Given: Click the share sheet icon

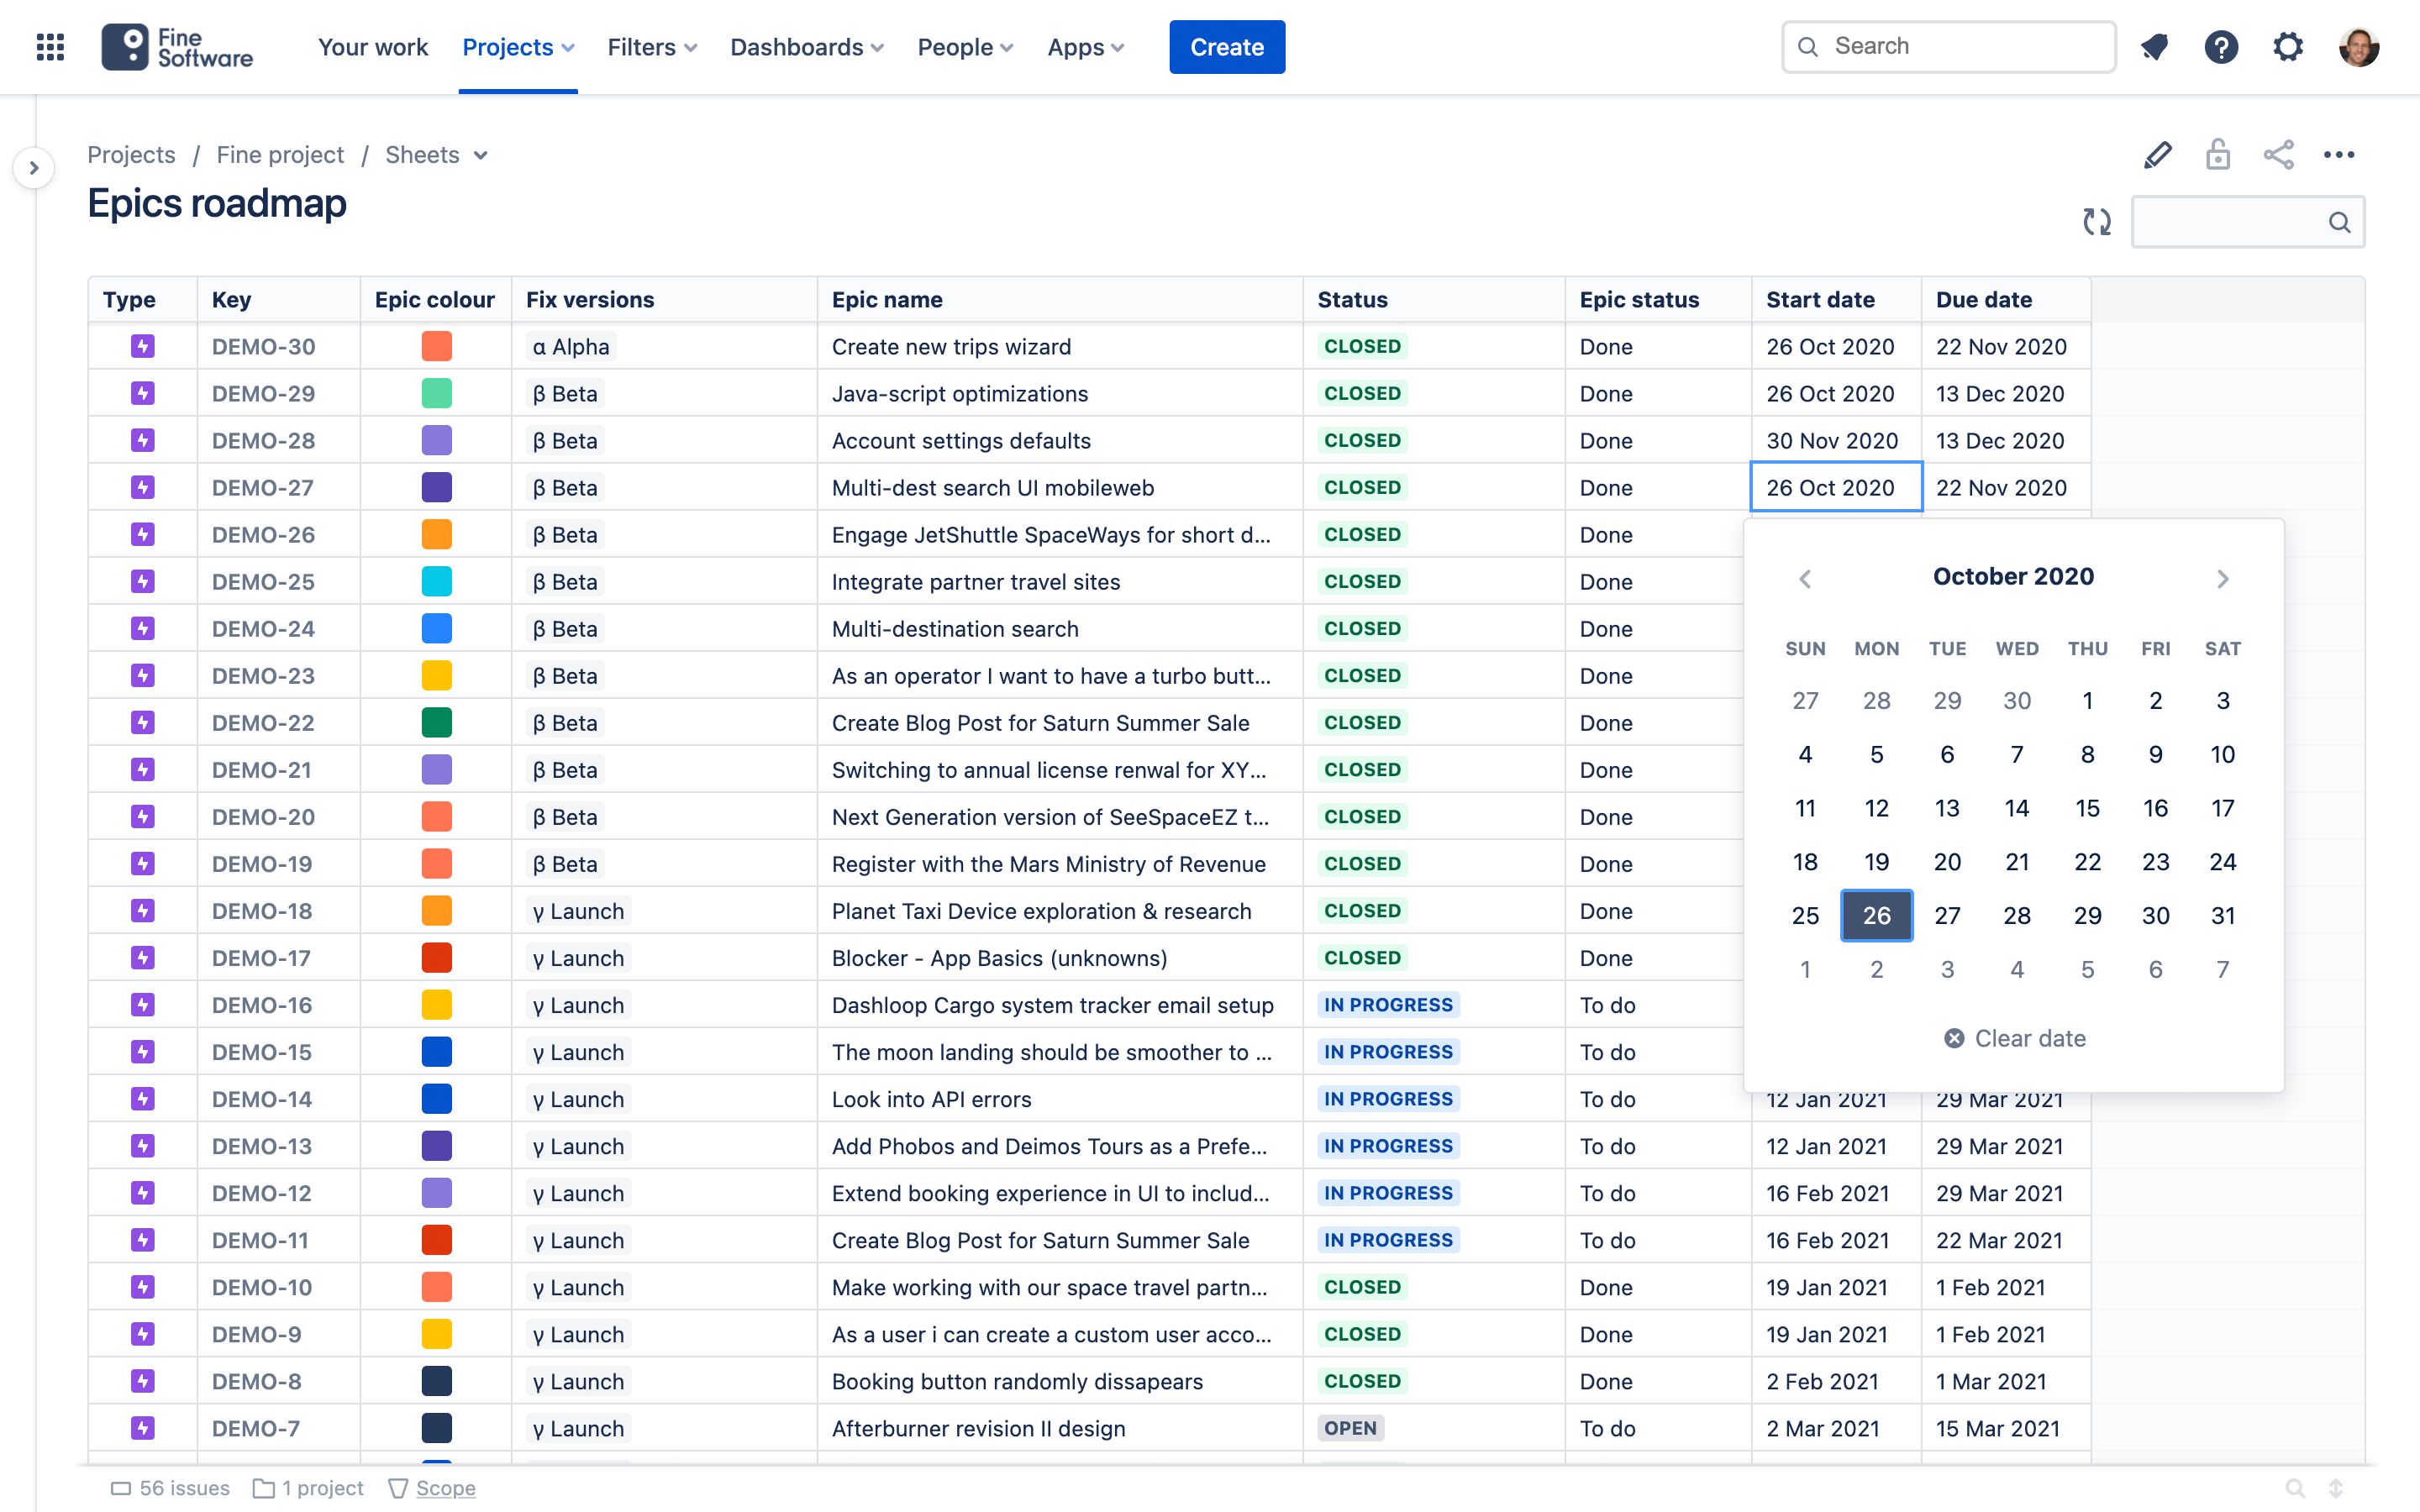Looking at the screenshot, I should 2278,155.
